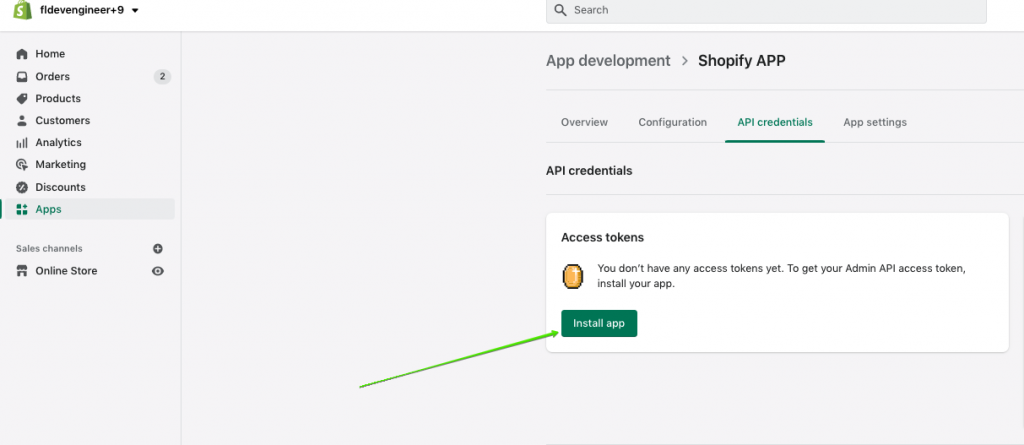View Online Store via eye icon
Screen dimensions: 1024x445
[157, 271]
